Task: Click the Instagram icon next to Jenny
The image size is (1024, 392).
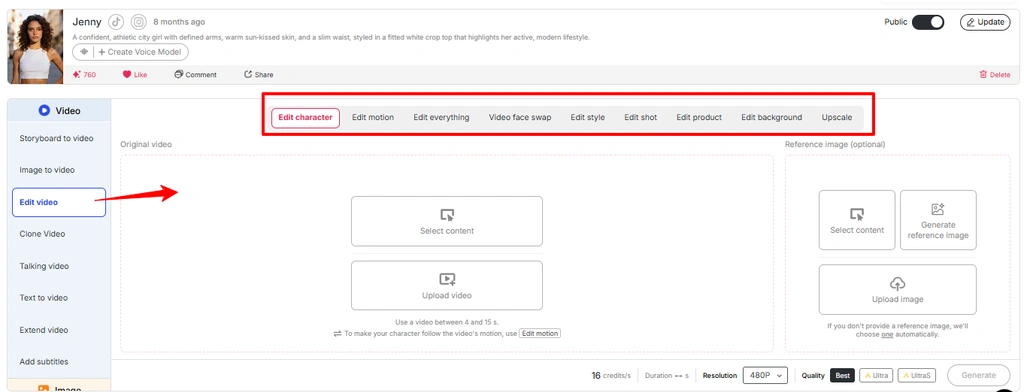Action: point(138,22)
